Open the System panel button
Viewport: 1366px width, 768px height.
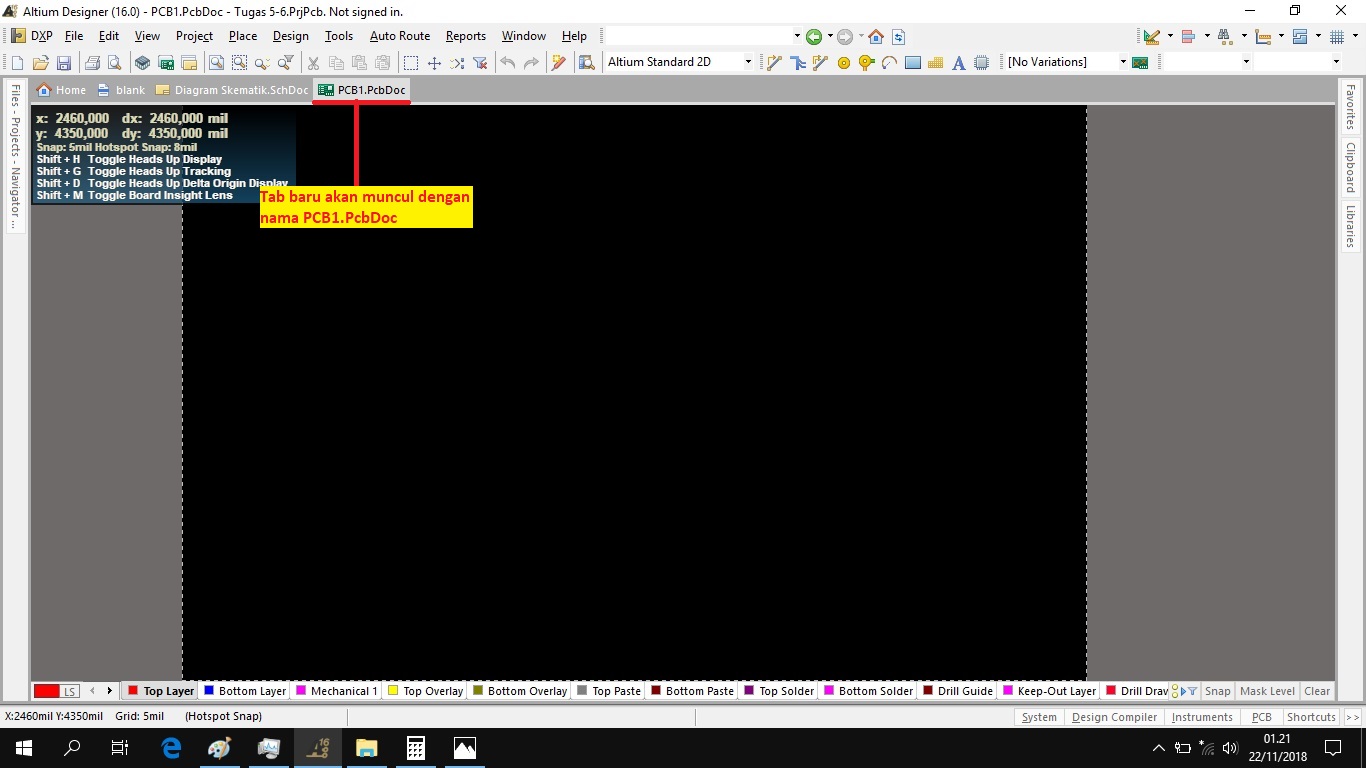[x=1039, y=717]
